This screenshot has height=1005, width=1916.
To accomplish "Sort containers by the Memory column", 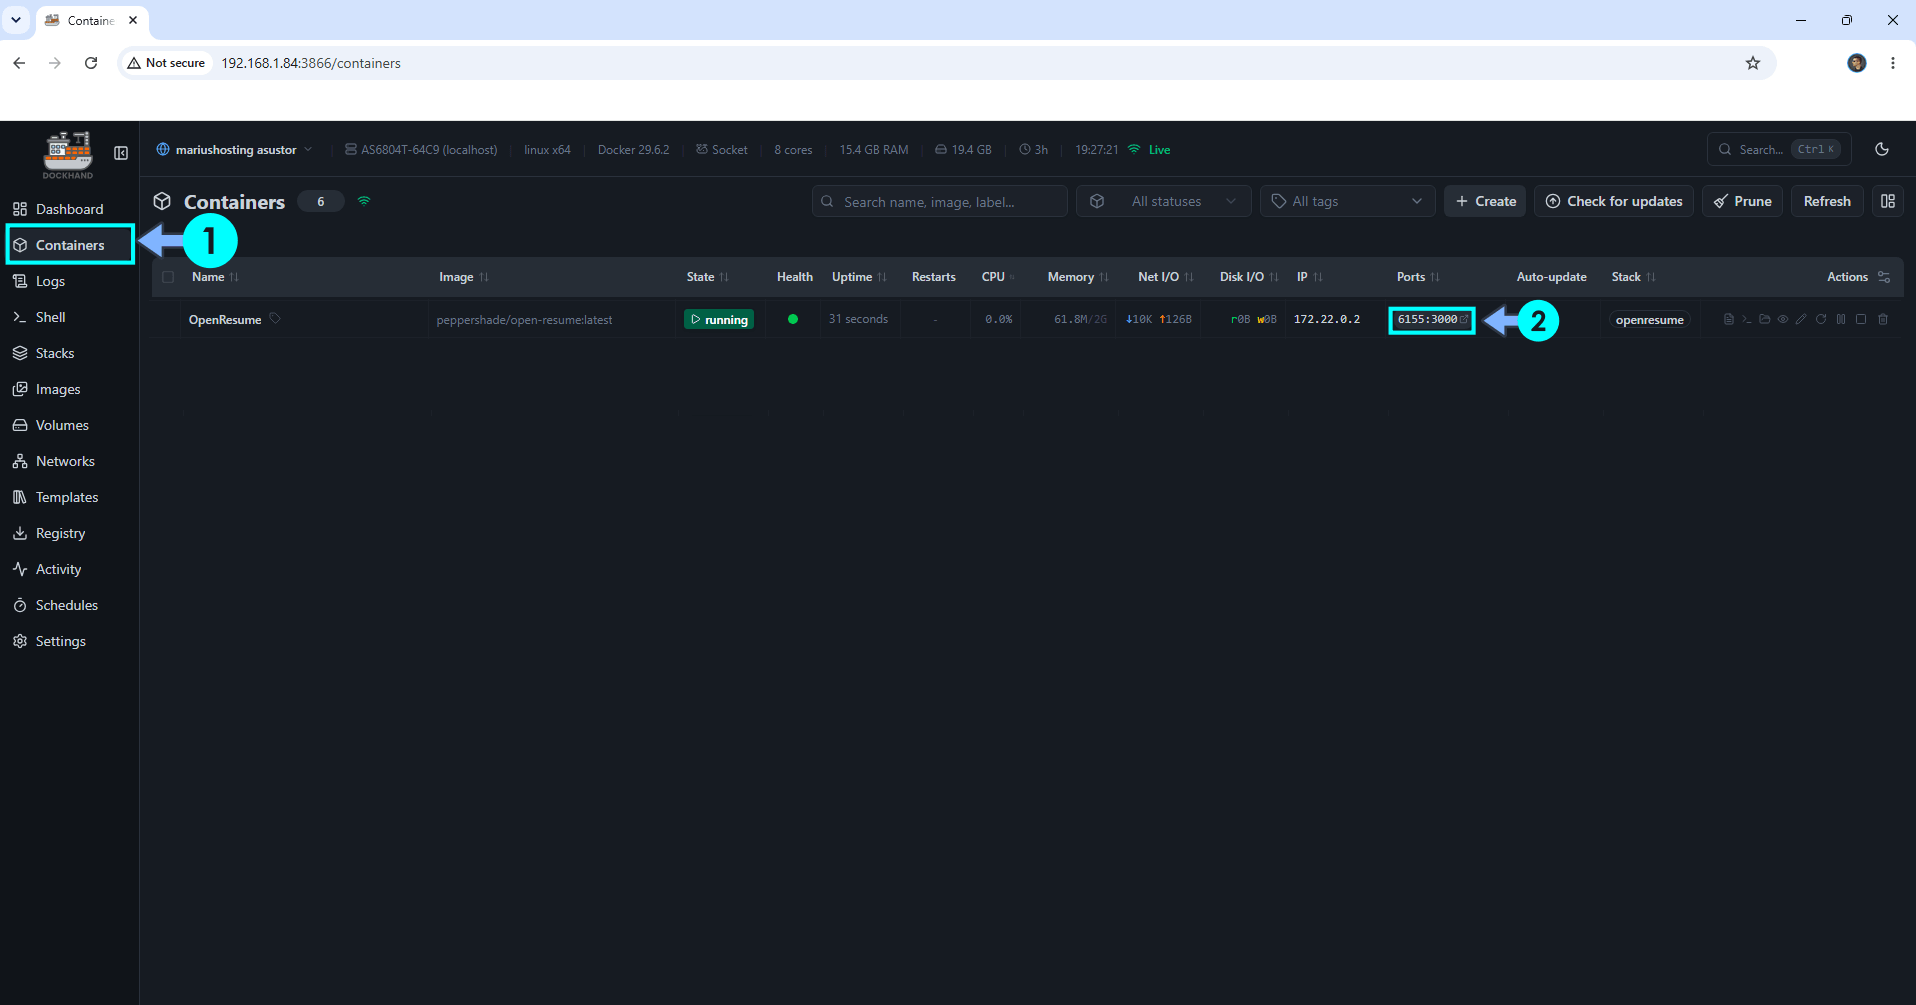I will [1078, 277].
